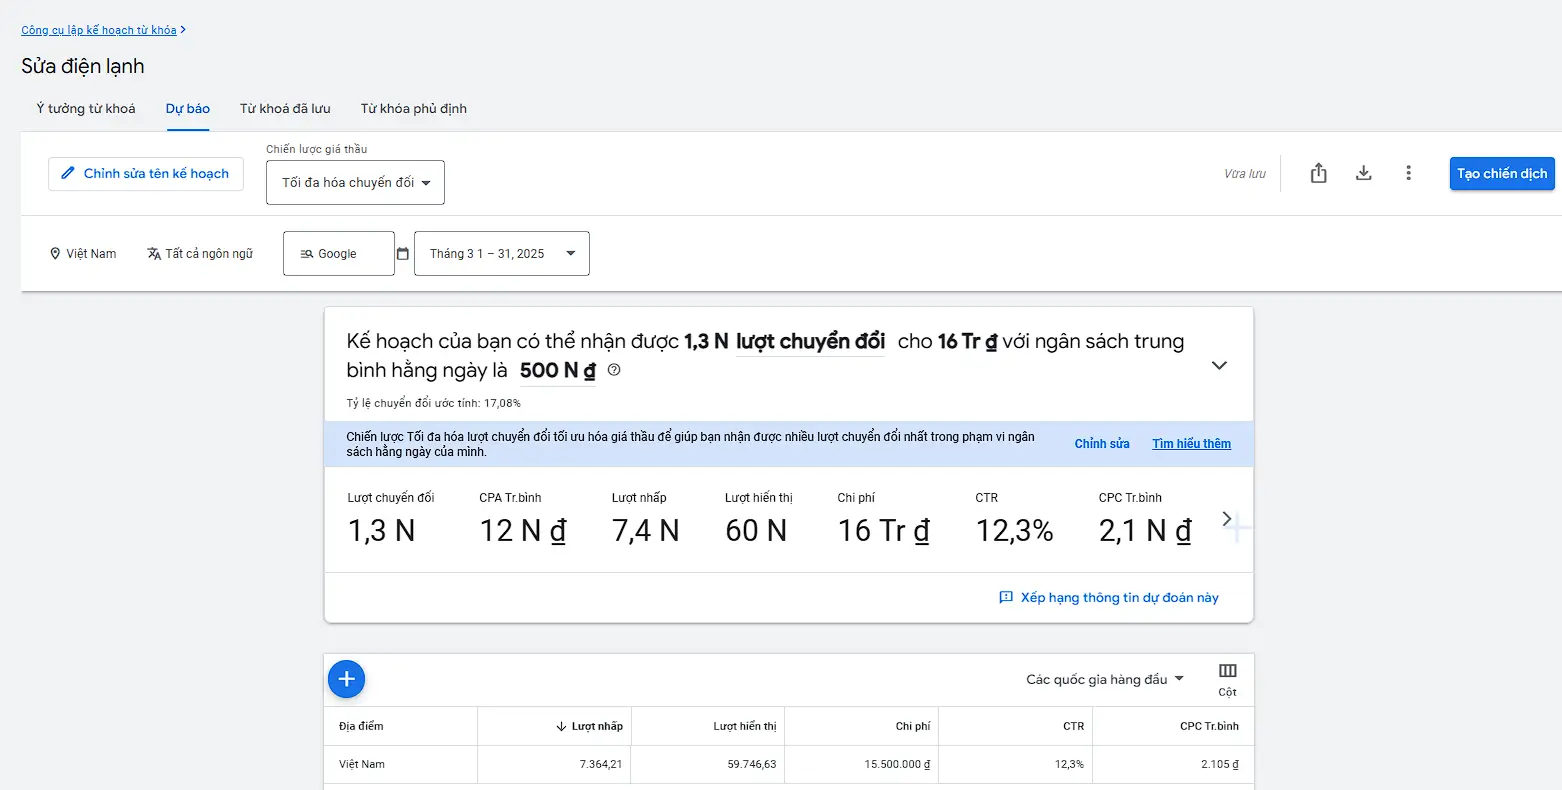This screenshot has width=1562, height=790.
Task: Click the Tạo chiến dịch button
Action: [x=1502, y=174]
